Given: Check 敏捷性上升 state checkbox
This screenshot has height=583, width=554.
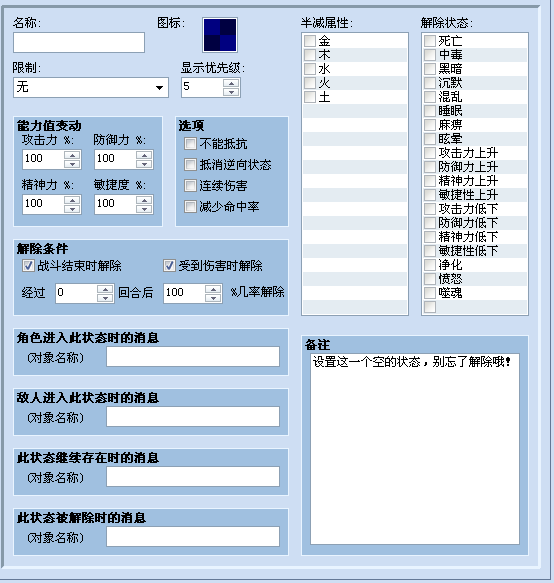Looking at the screenshot, I should click(430, 195).
